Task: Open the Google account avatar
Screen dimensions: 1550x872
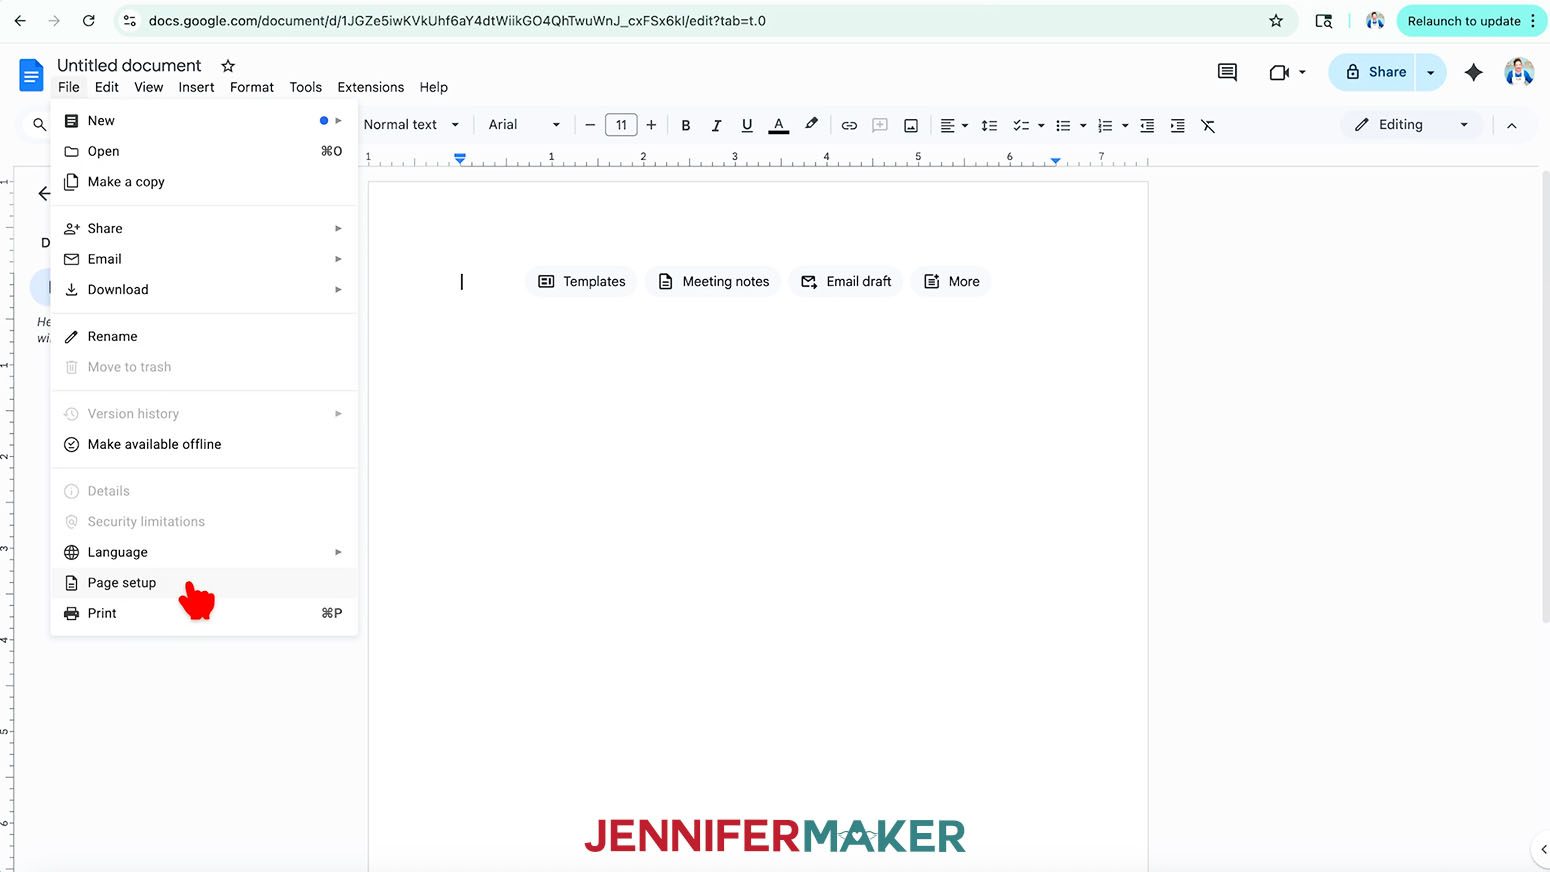Action: tap(1518, 72)
